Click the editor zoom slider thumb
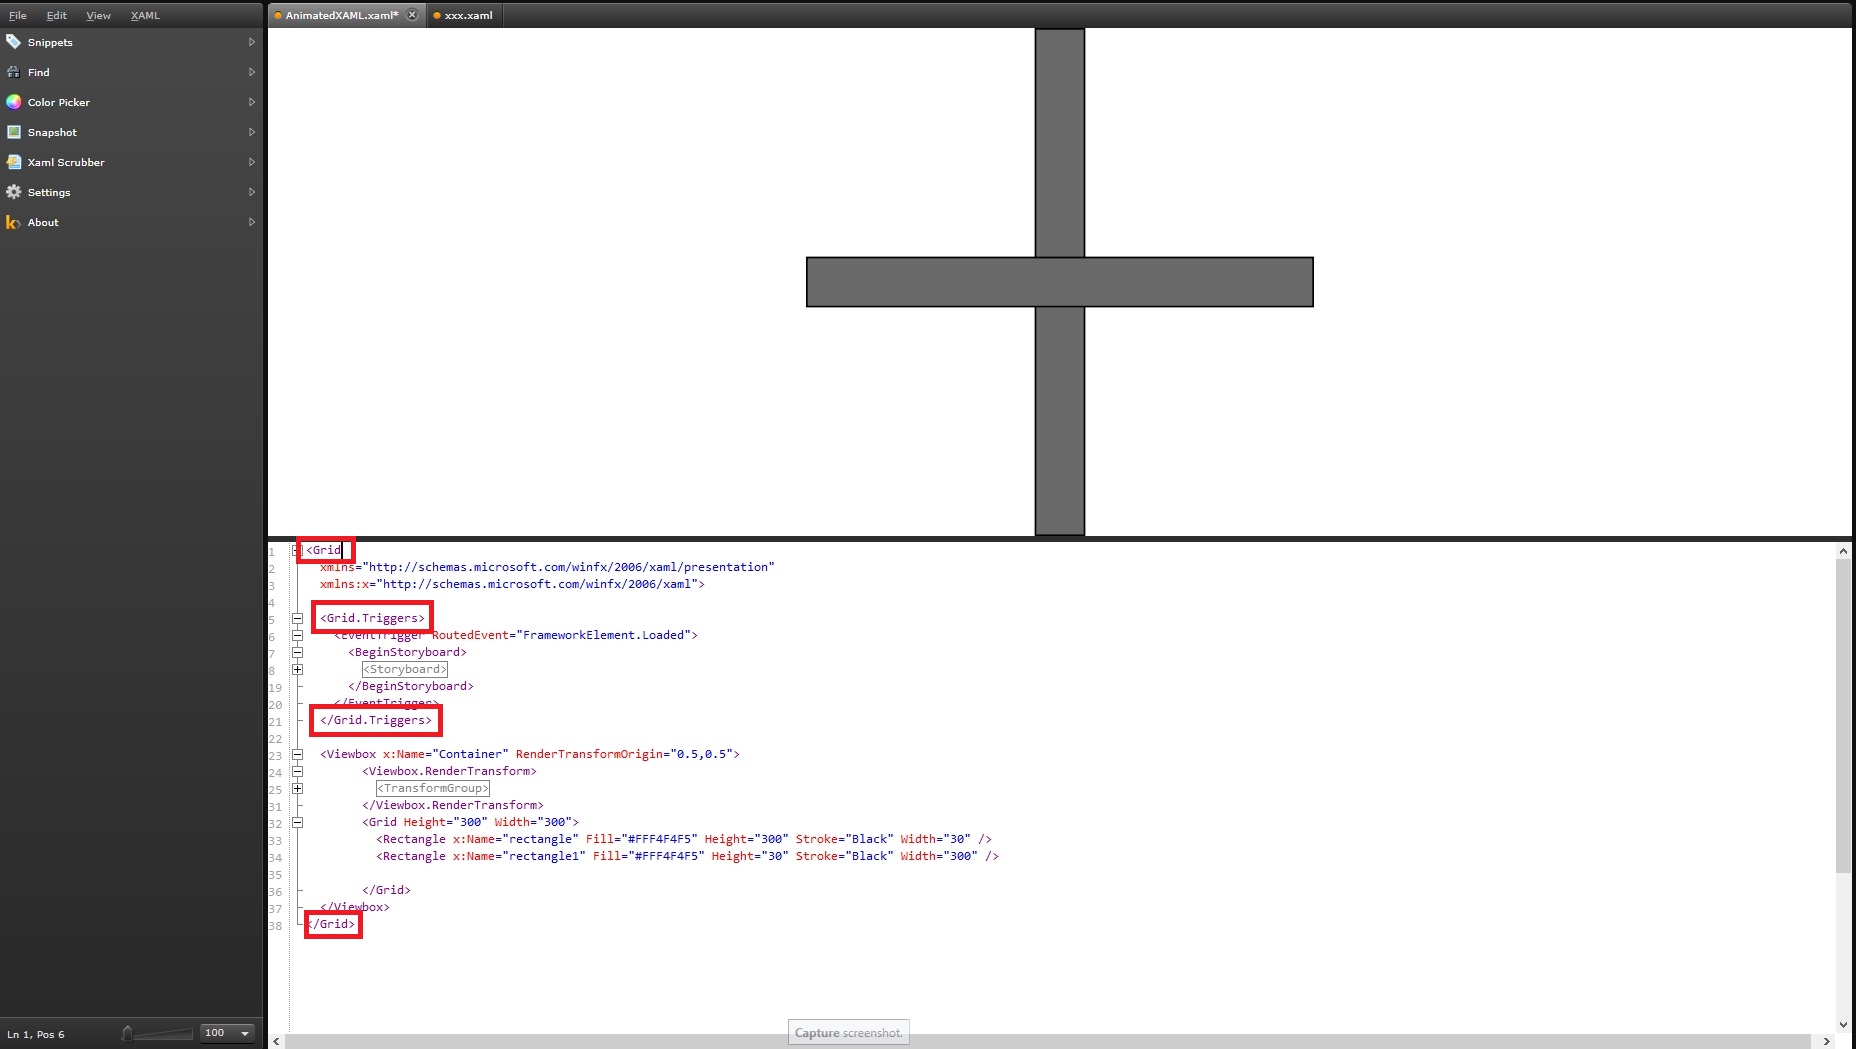 [128, 1034]
